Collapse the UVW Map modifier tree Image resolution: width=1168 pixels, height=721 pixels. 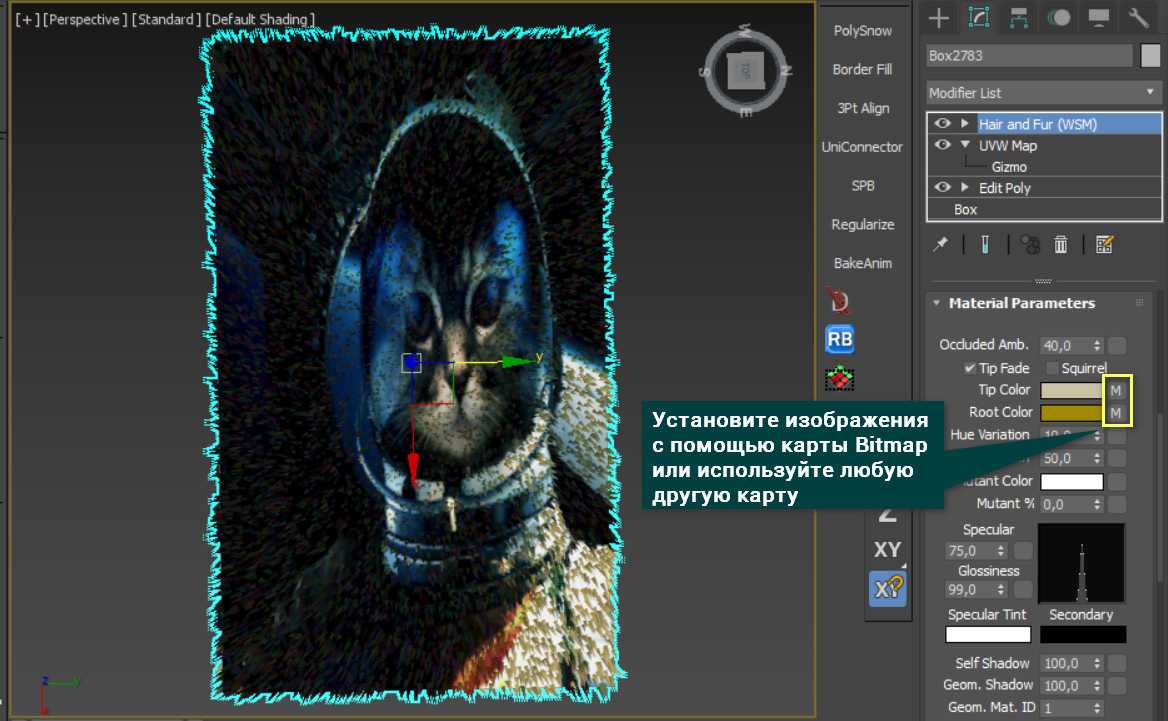click(x=965, y=145)
